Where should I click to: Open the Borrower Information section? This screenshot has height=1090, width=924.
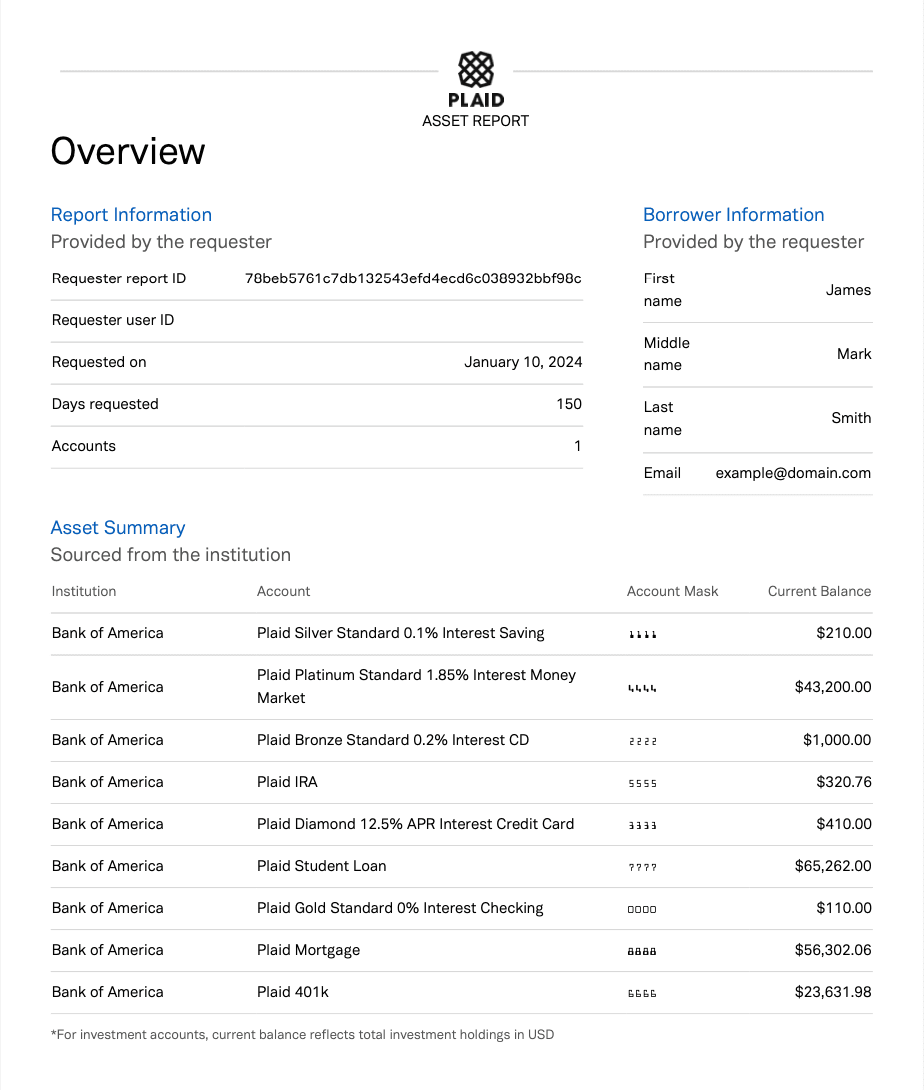pos(733,215)
